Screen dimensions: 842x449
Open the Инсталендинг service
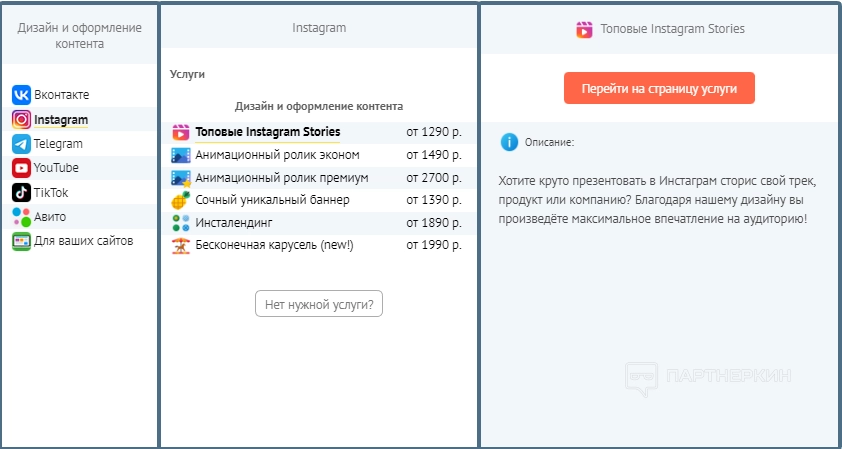234,222
